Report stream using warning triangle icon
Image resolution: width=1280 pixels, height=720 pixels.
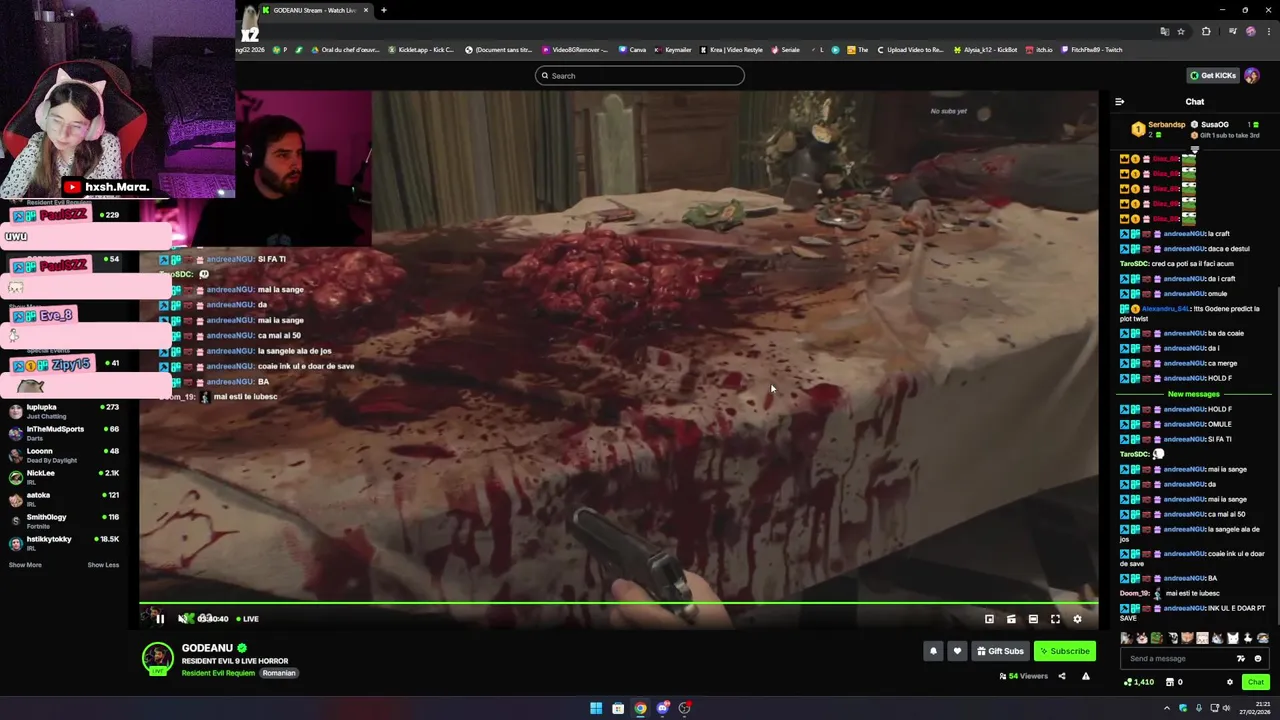click(1085, 676)
